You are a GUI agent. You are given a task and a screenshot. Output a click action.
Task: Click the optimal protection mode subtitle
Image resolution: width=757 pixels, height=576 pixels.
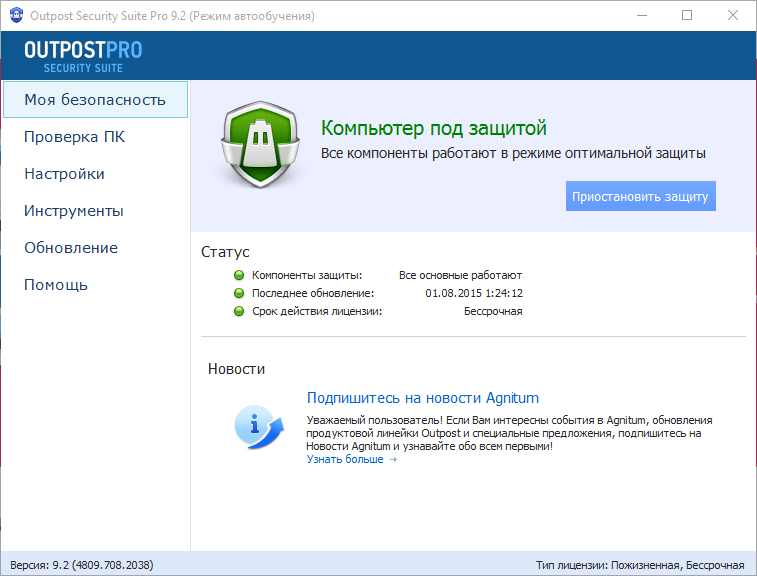pyautogui.click(x=513, y=153)
